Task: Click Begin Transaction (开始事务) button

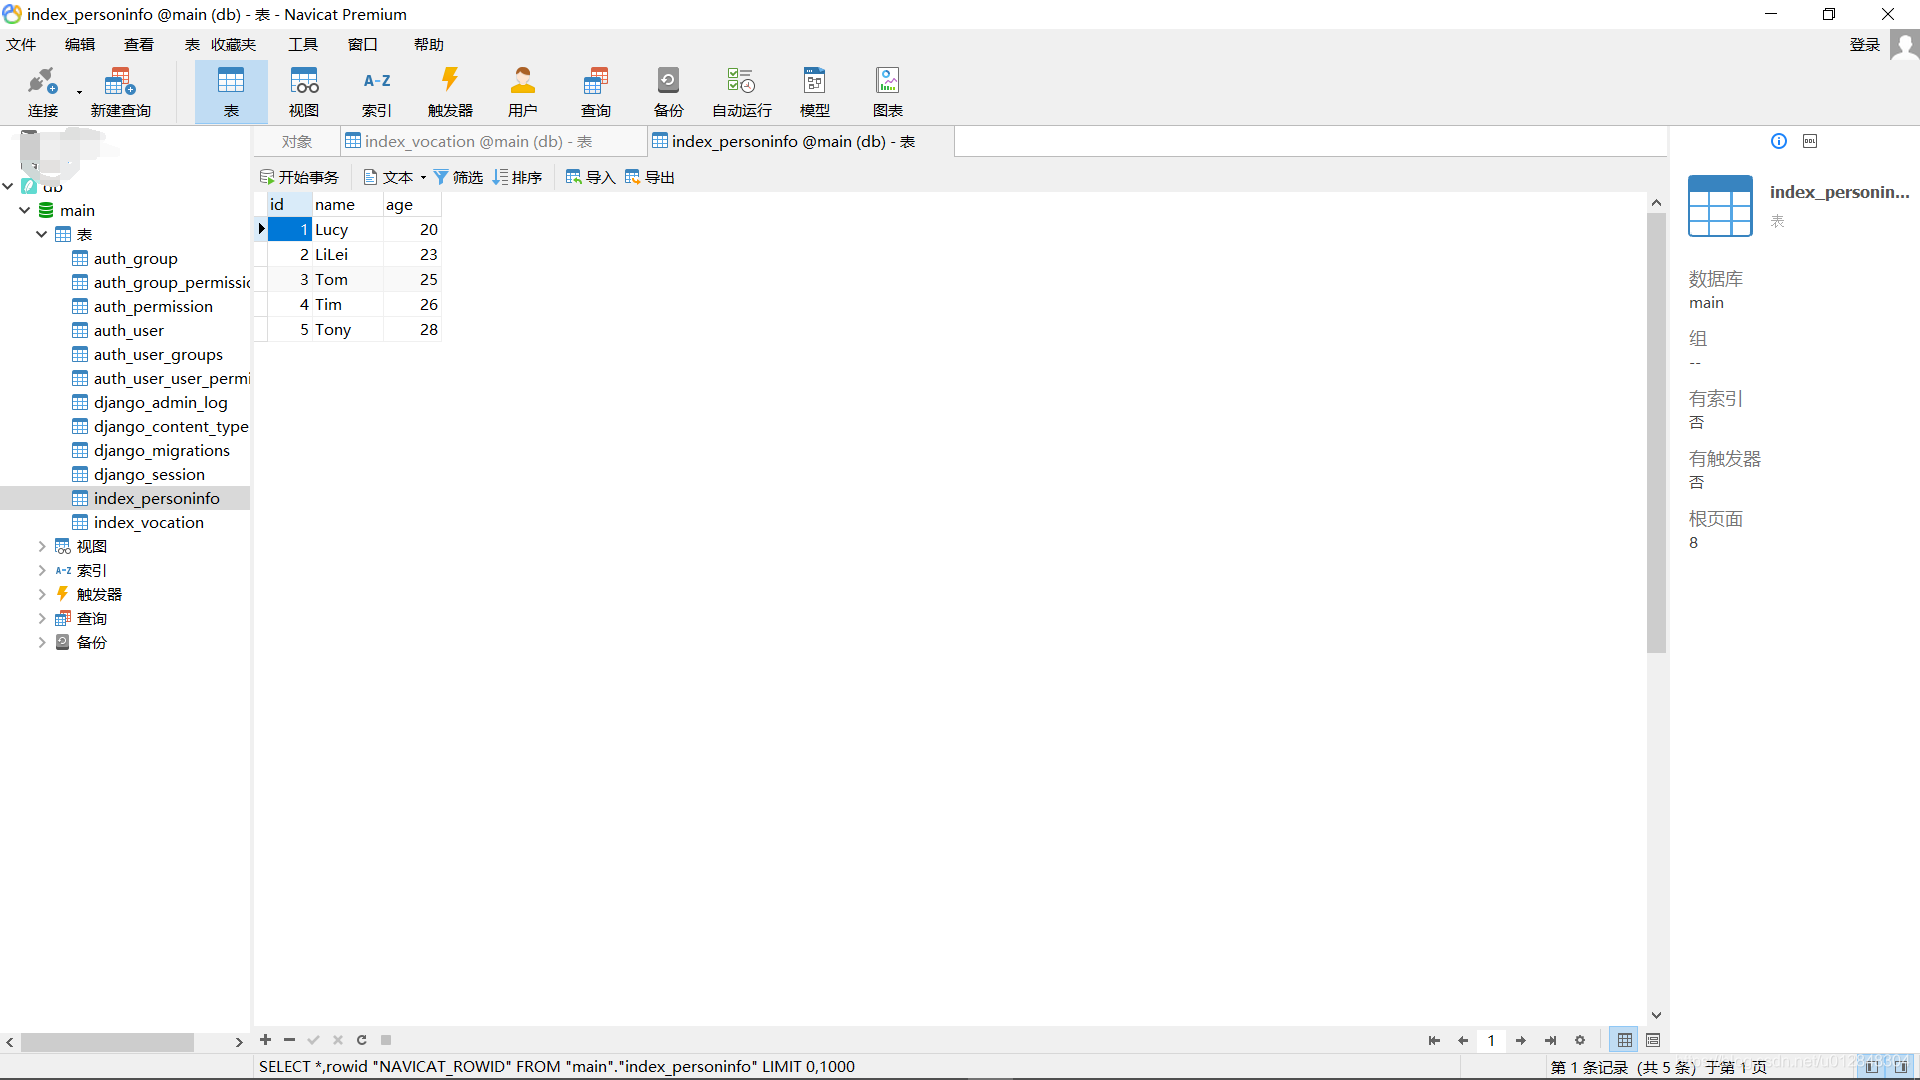Action: [x=300, y=177]
